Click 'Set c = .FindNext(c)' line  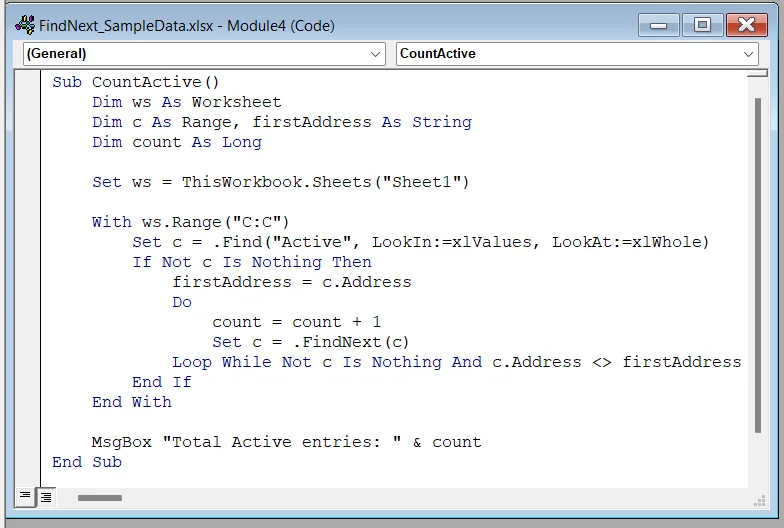pos(310,342)
